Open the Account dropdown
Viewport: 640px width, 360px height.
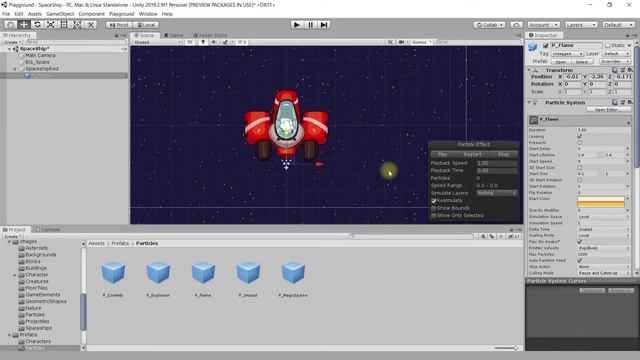click(543, 25)
